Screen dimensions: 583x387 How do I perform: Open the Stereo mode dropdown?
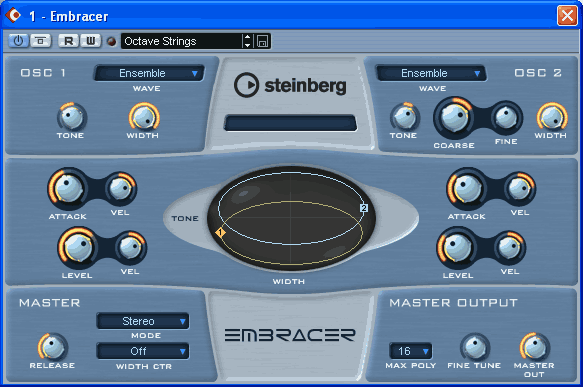coord(143,321)
